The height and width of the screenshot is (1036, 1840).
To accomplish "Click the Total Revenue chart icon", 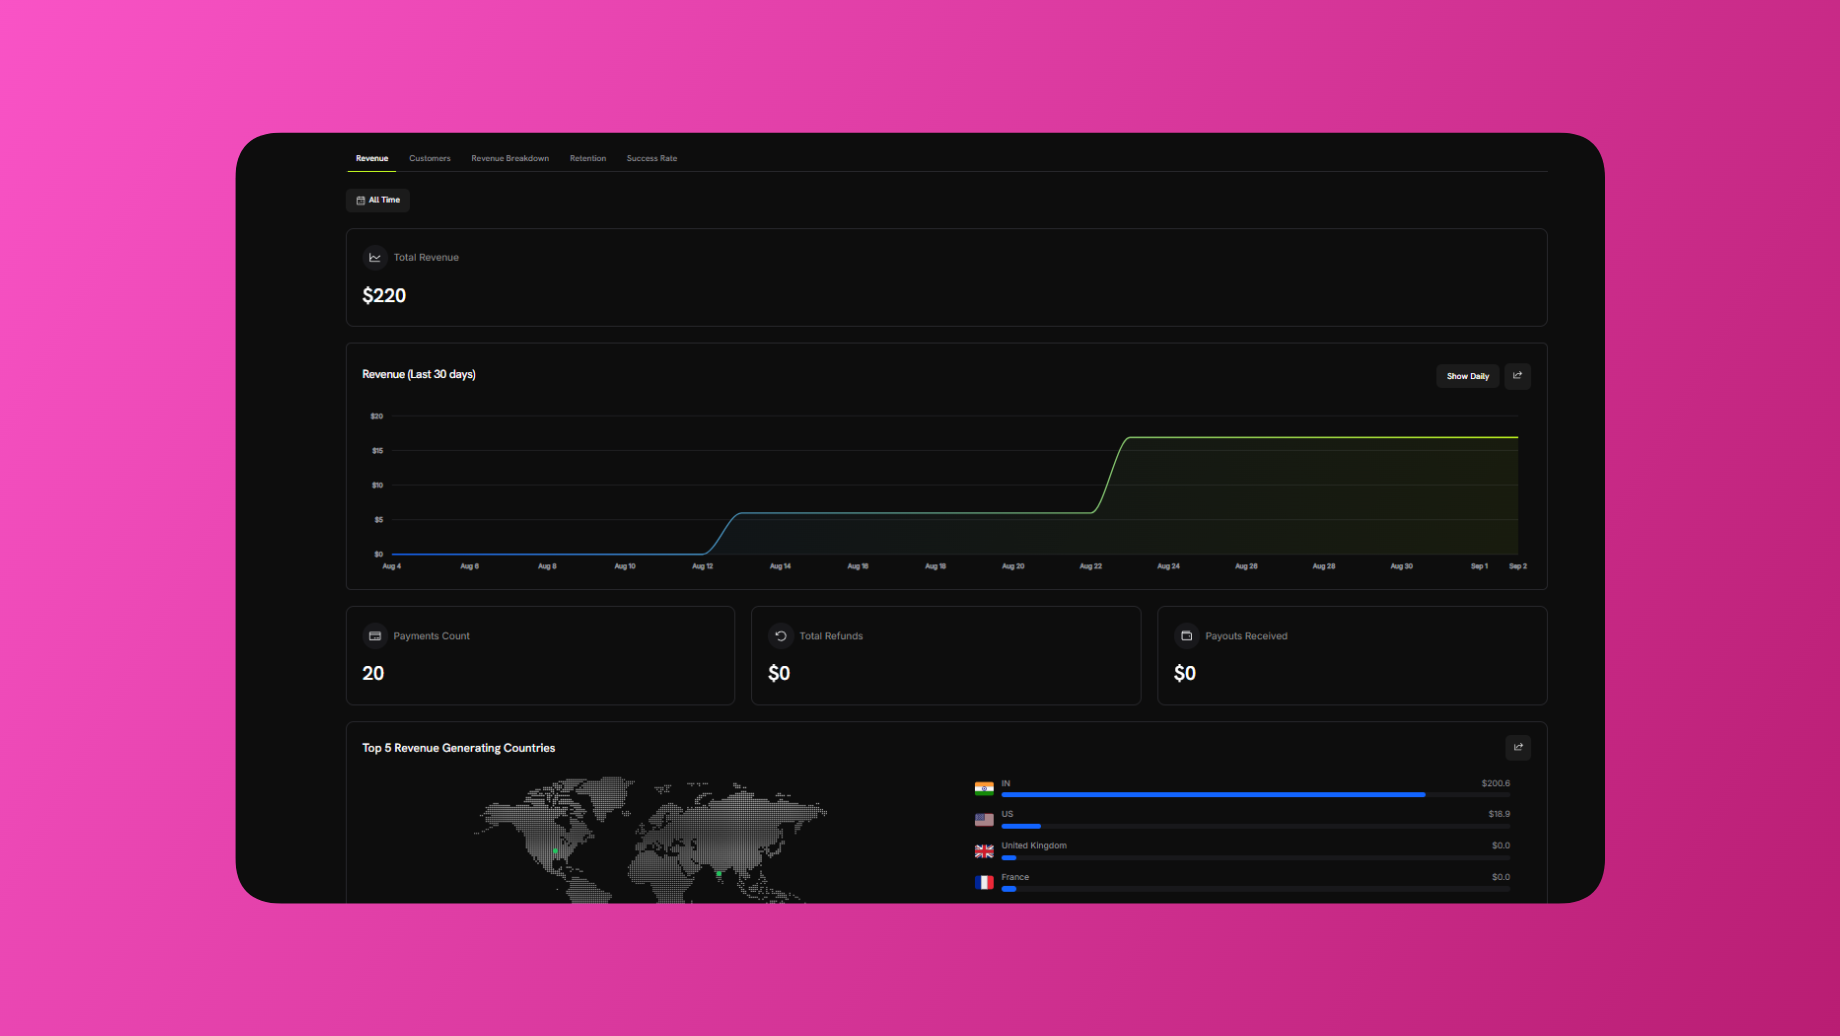I will tap(375, 257).
